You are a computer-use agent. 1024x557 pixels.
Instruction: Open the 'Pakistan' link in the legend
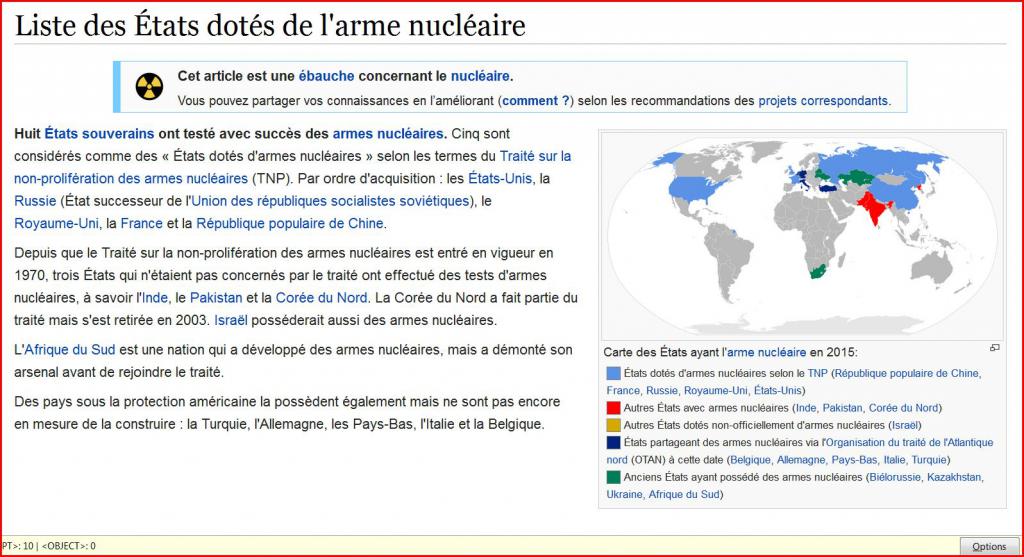tap(842, 407)
